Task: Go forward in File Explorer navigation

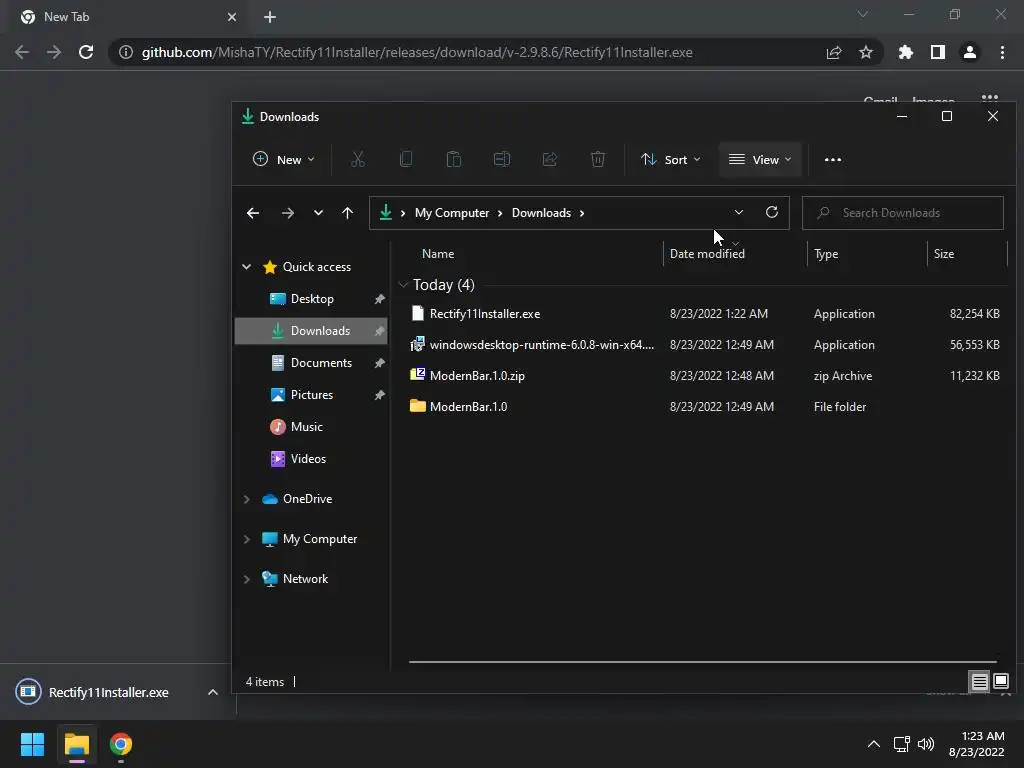Action: [287, 213]
